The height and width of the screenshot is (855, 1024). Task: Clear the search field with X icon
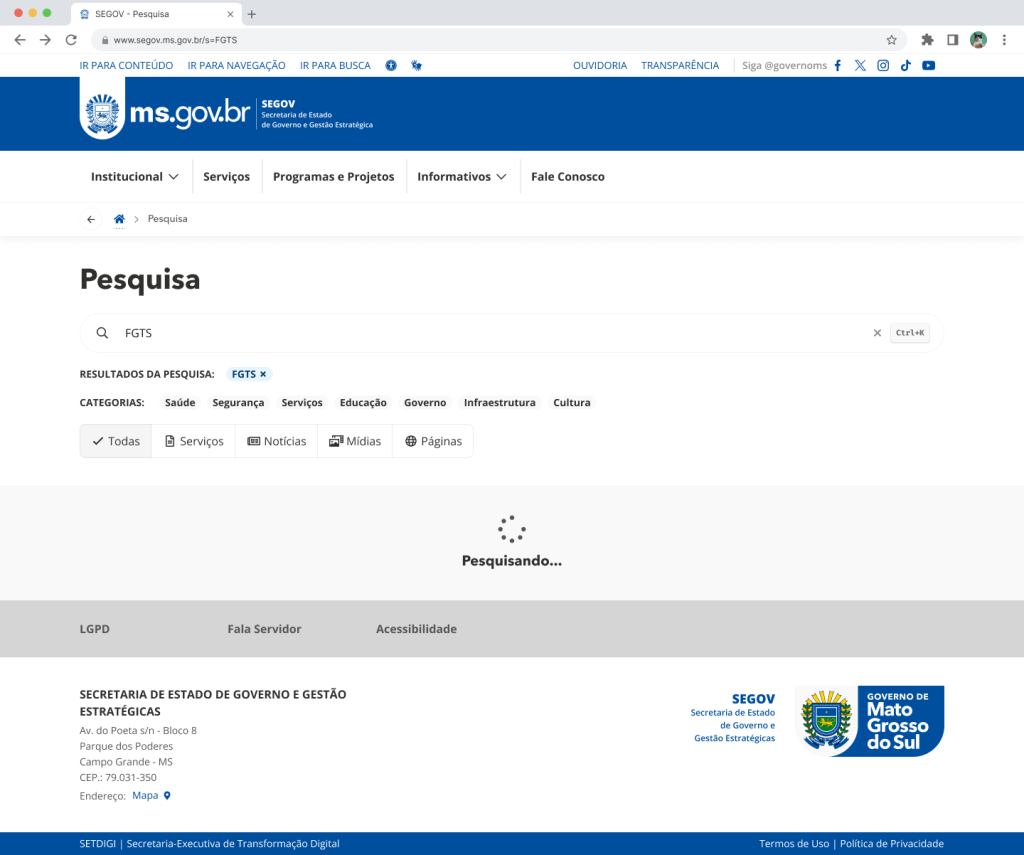click(x=877, y=333)
